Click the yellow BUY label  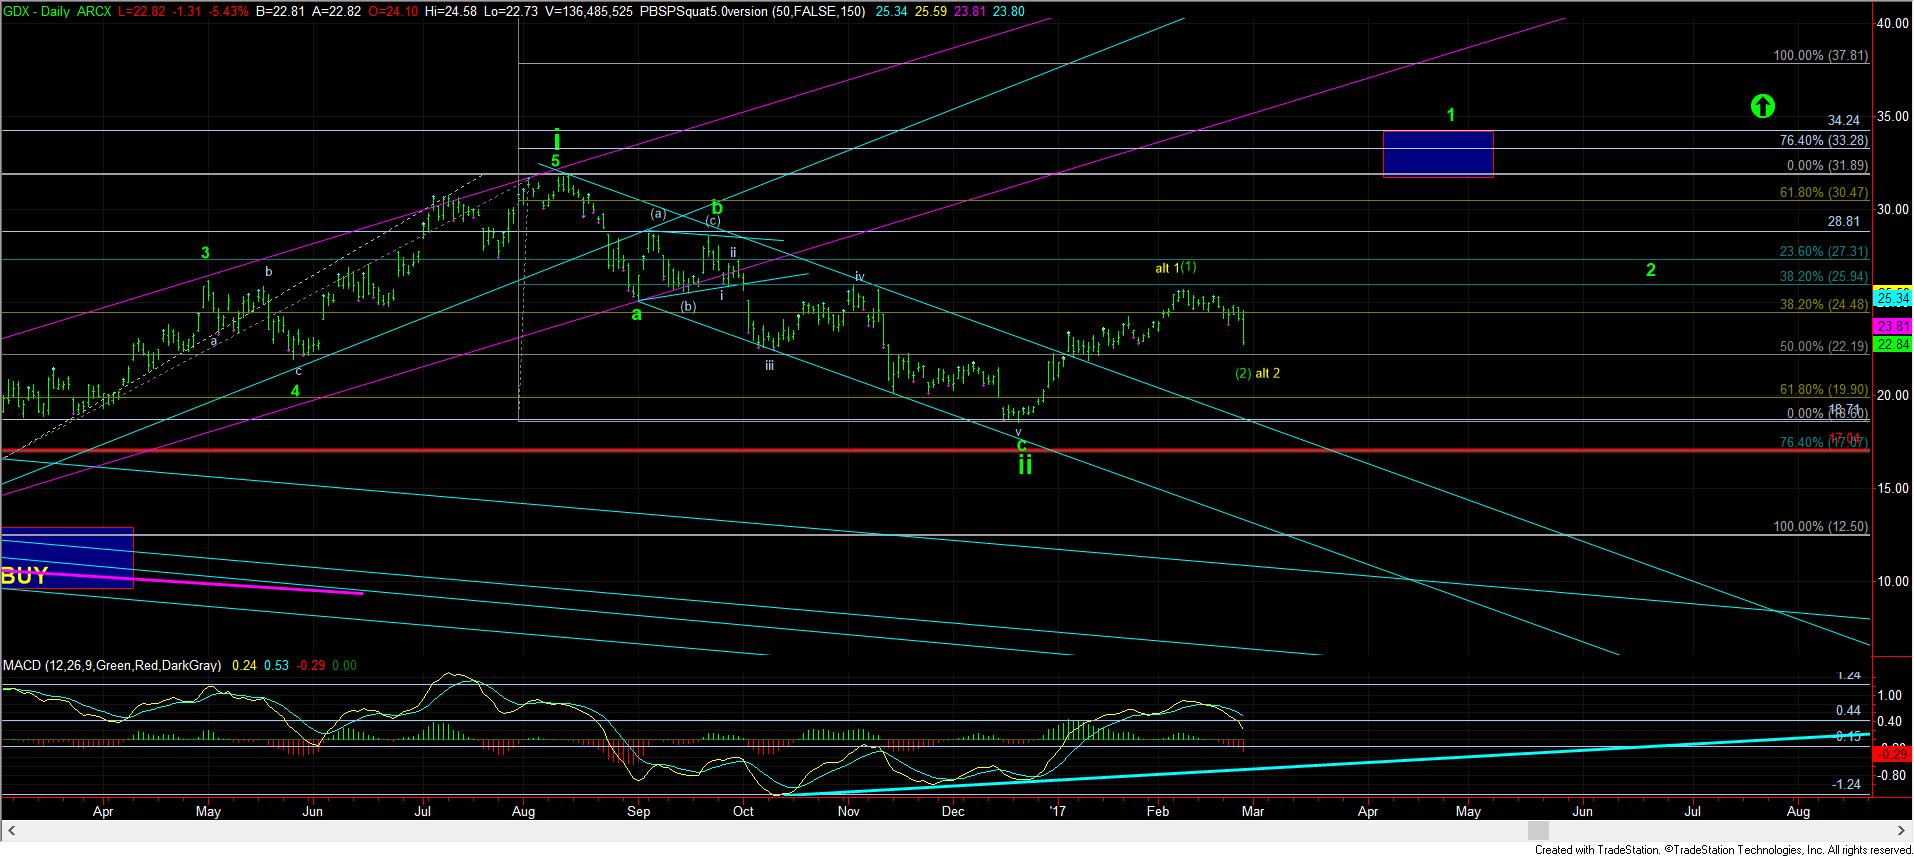[x=24, y=576]
